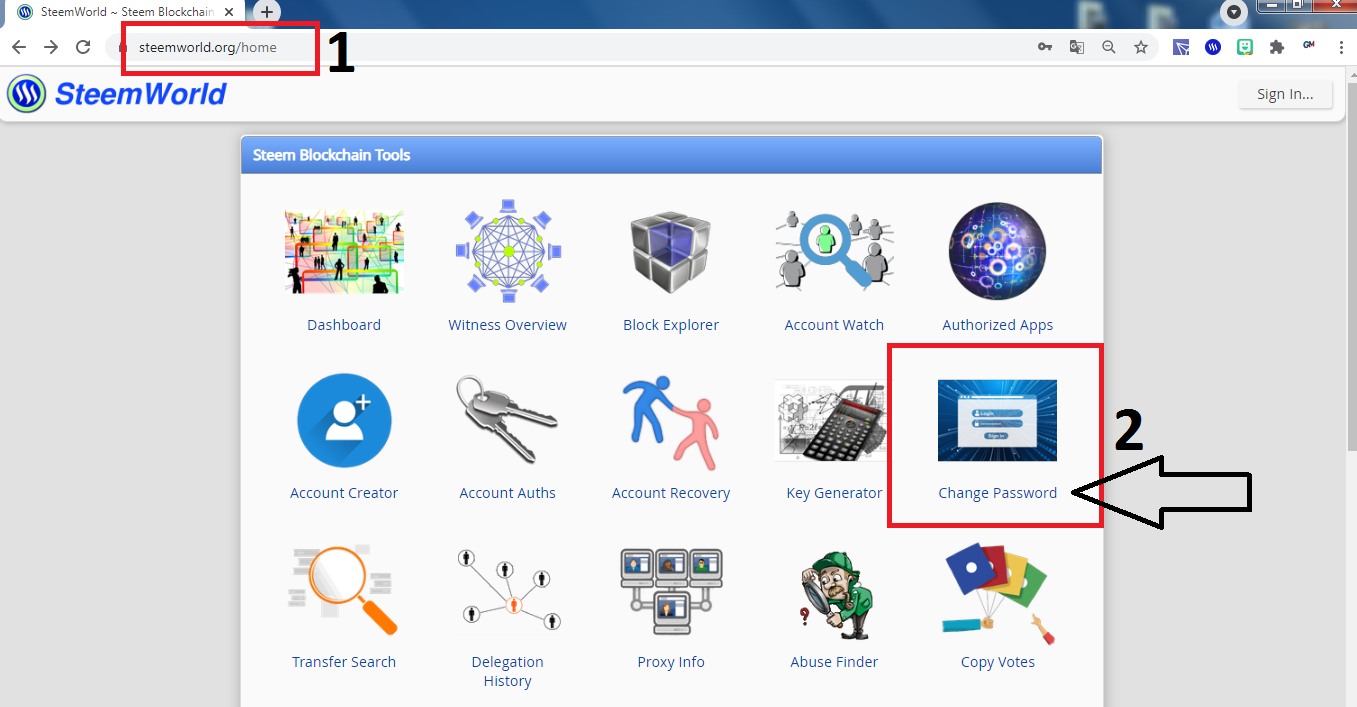Open the Delegation History link
This screenshot has height=707, width=1357.
(508, 671)
